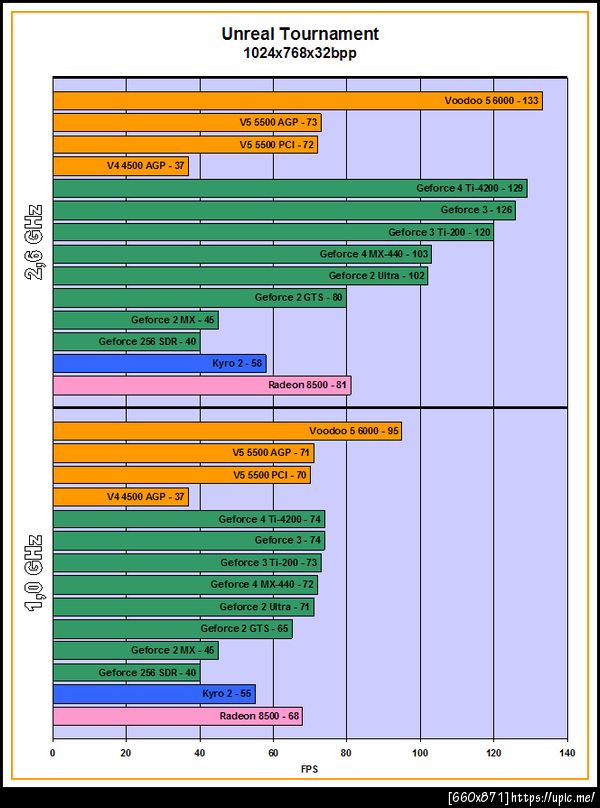Screen dimensions: 600x808
Task: Click the "Geforce 3 - 126" bar label
Action: pos(476,210)
